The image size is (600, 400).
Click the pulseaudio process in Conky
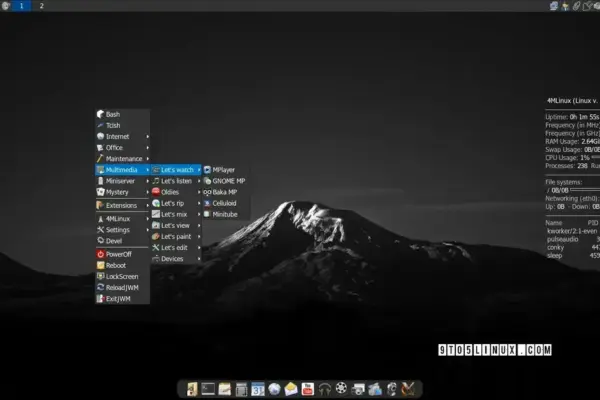tap(562, 239)
